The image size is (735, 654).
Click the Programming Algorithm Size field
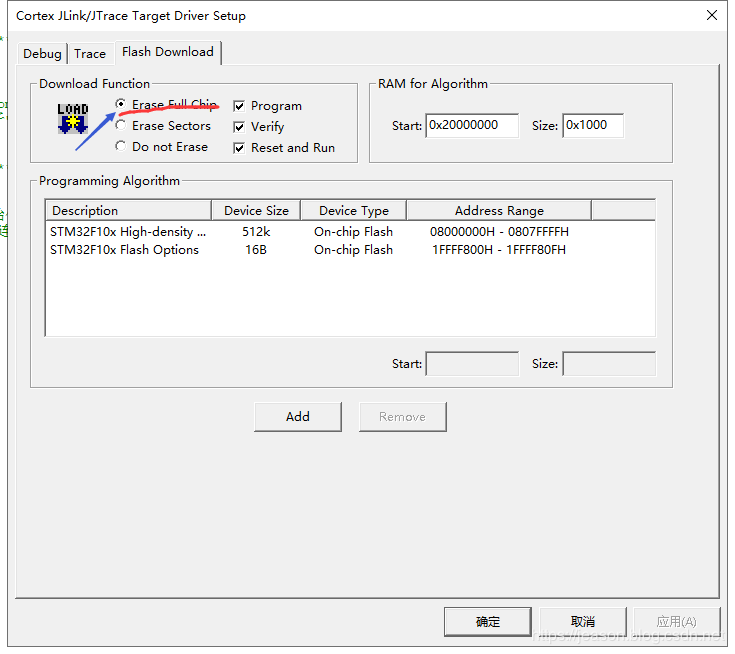609,363
